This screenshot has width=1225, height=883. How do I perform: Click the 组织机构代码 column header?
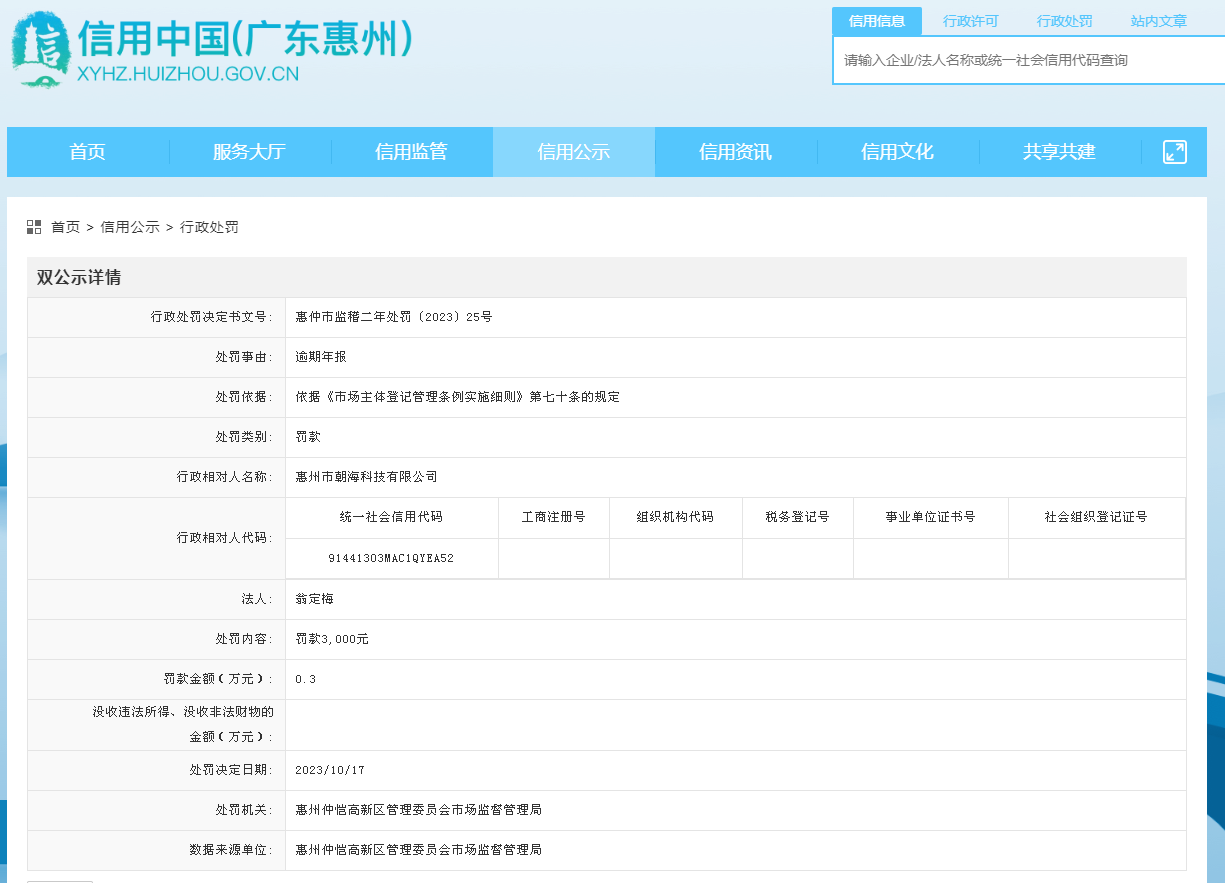(x=676, y=517)
